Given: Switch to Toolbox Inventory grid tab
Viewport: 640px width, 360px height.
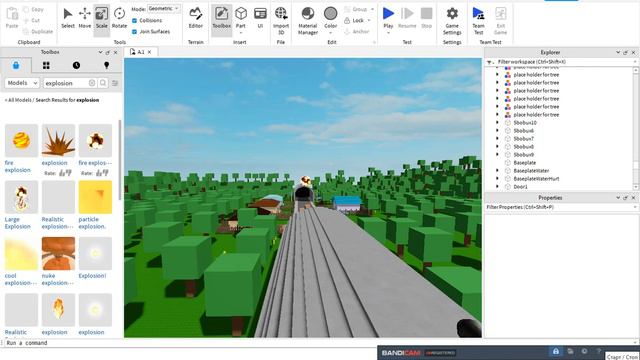Looking at the screenshot, I should pyautogui.click(x=46, y=65).
